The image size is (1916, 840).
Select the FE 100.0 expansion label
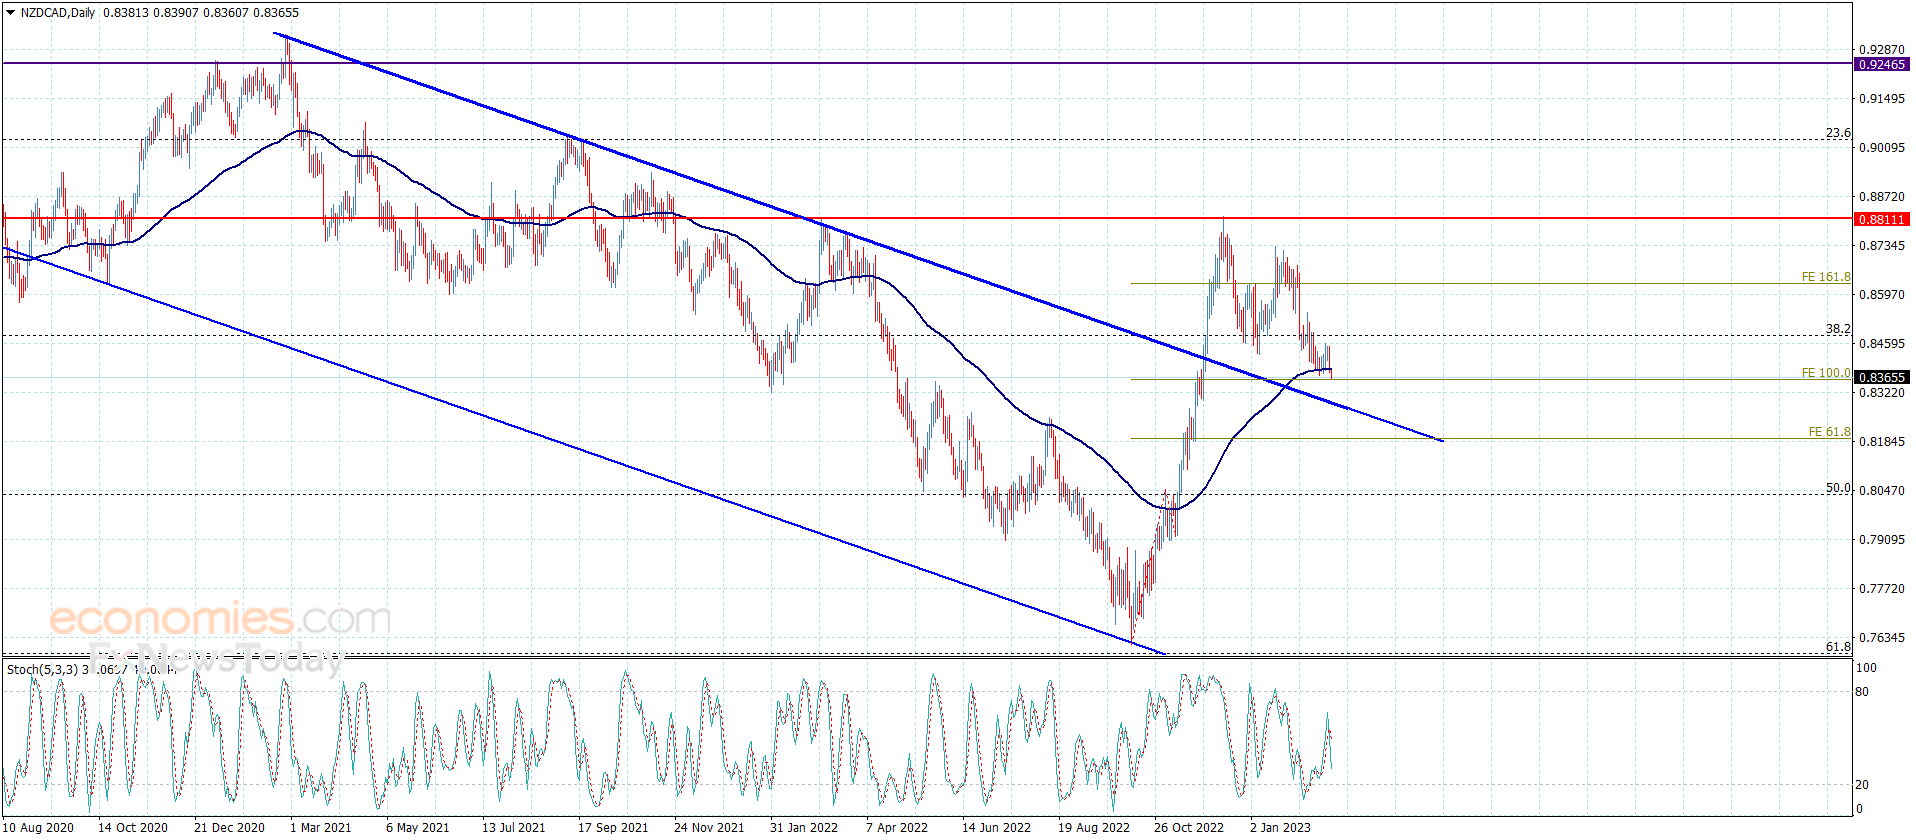(1826, 373)
